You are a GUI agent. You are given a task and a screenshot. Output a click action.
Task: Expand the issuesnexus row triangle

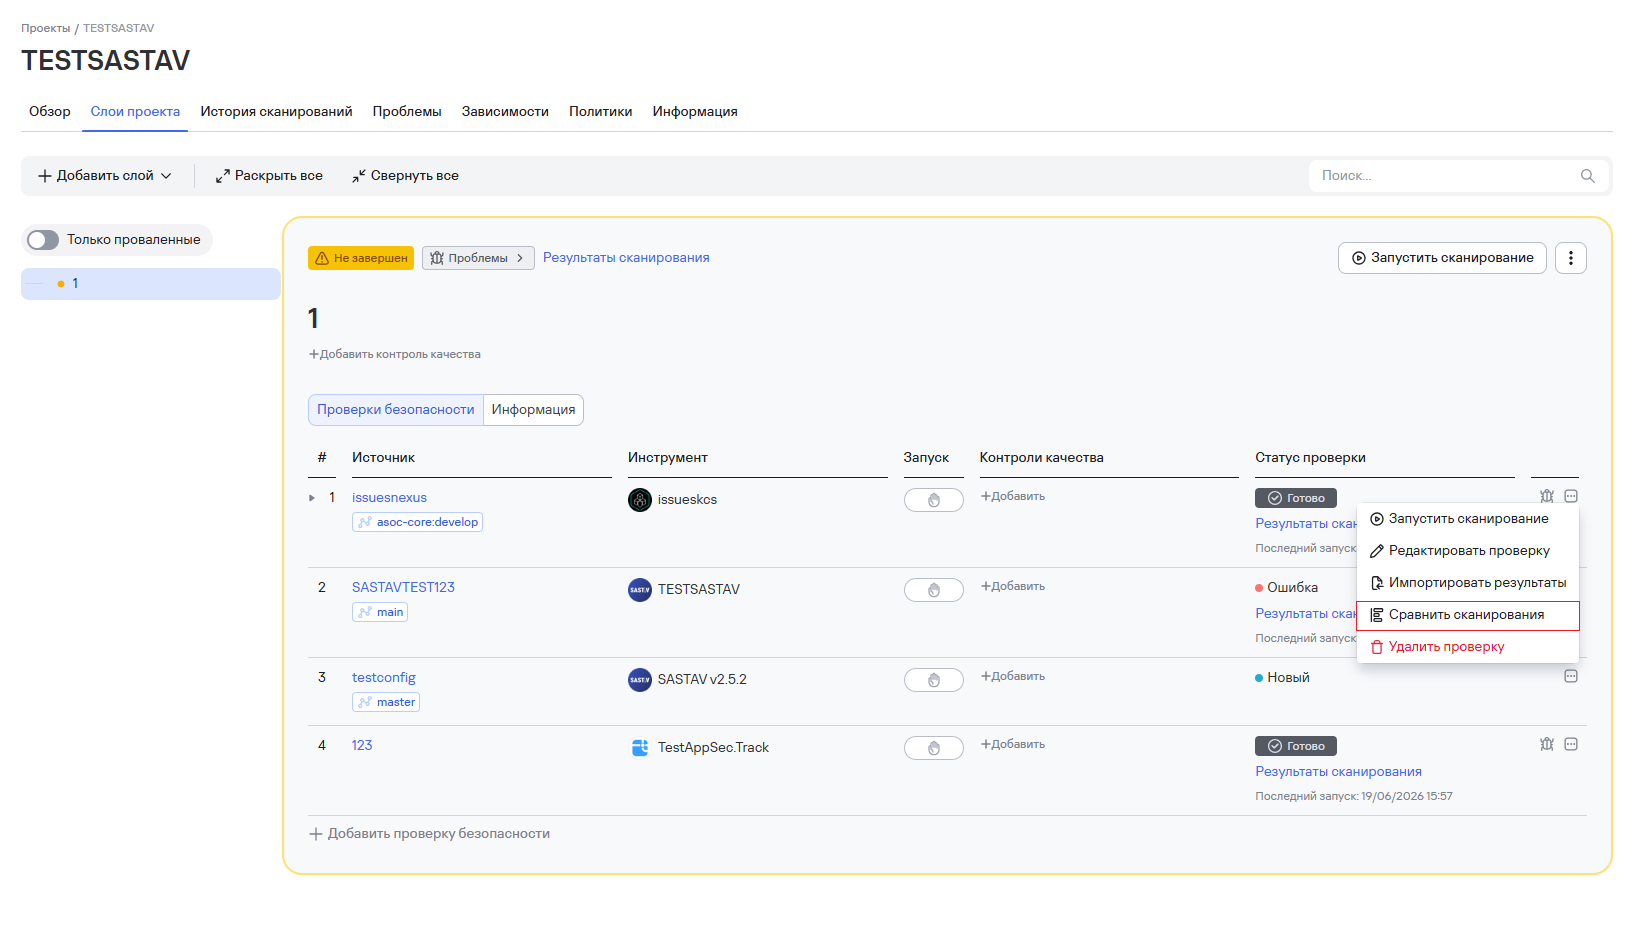[312, 498]
